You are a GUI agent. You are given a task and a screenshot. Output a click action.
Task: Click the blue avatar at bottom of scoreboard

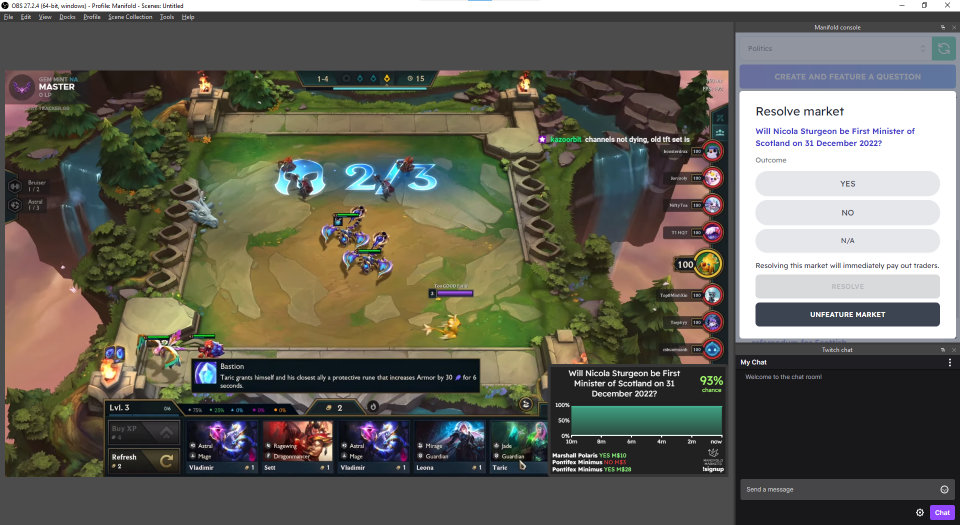[x=712, y=349]
